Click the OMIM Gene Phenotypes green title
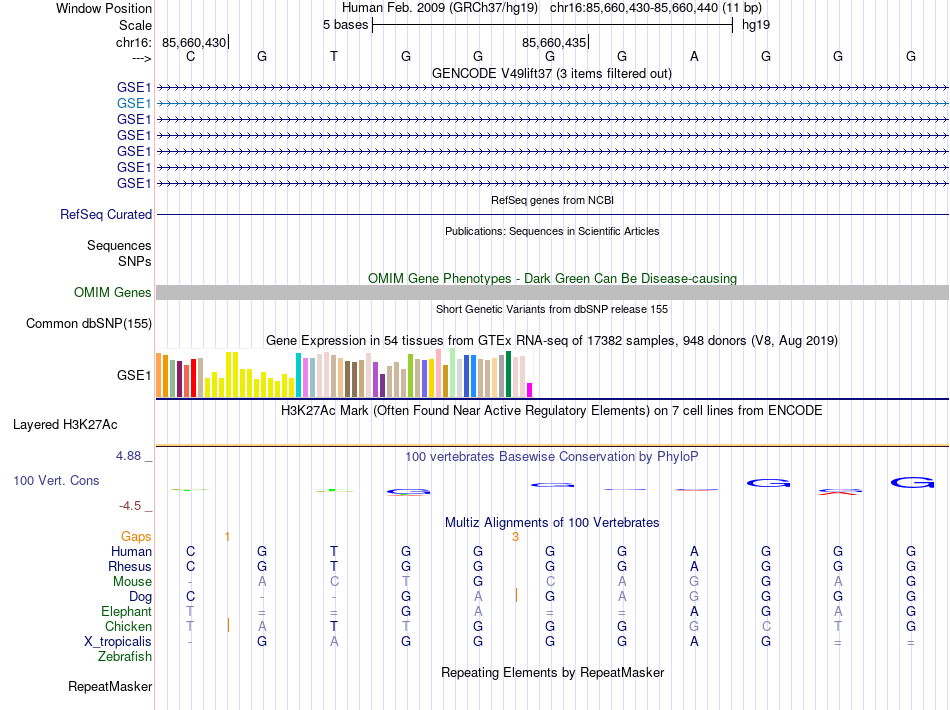950x710 pixels. 552,278
